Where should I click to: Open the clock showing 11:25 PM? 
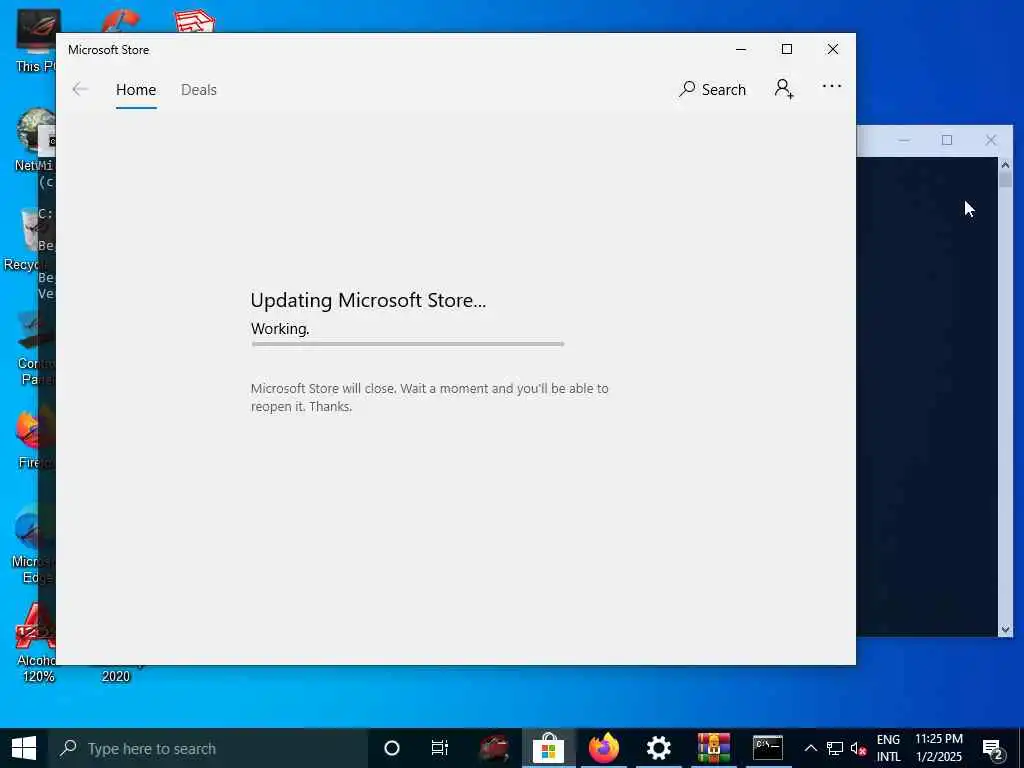pyautogui.click(x=938, y=748)
